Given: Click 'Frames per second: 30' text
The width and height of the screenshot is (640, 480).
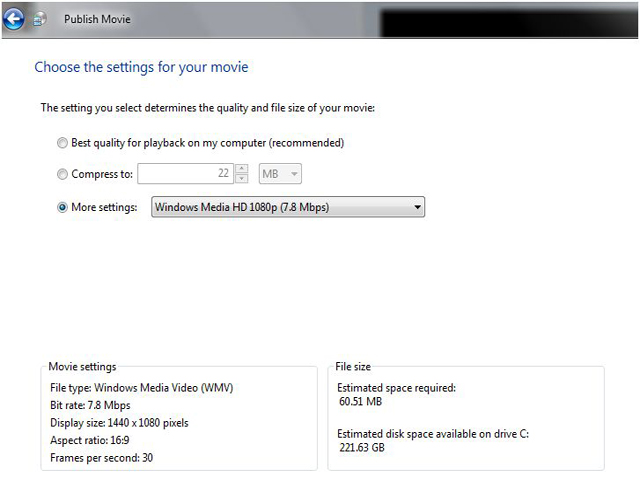Looking at the screenshot, I should point(101,458).
